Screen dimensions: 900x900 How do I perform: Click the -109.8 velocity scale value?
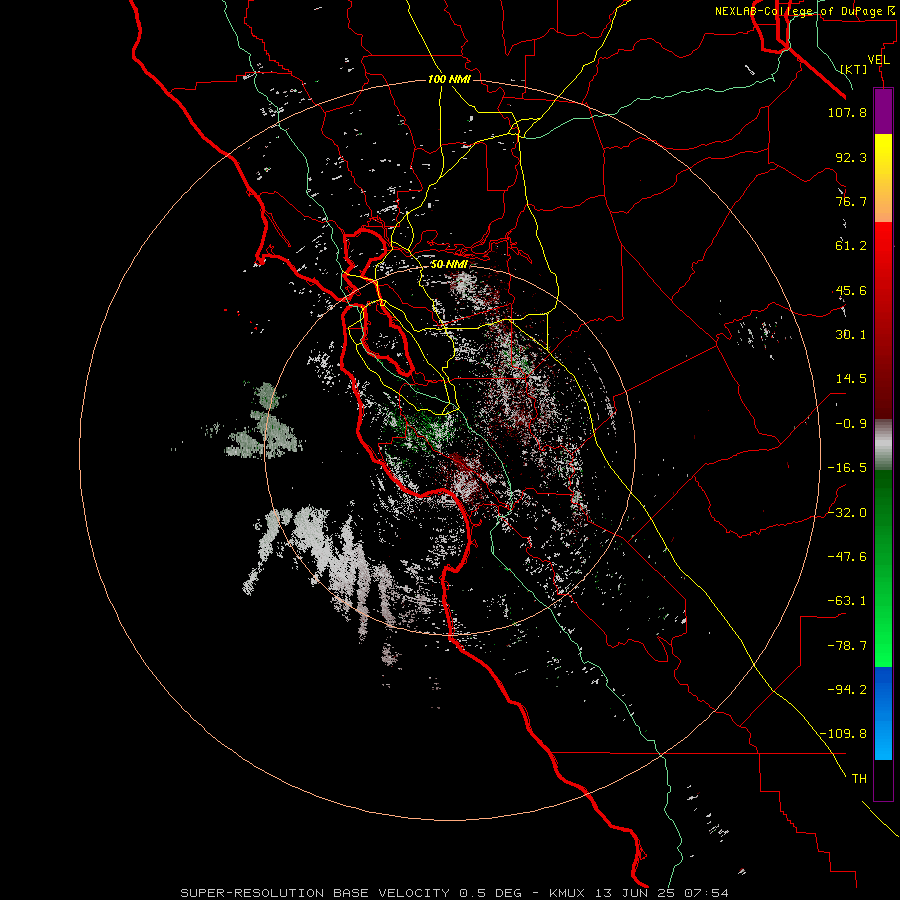pyautogui.click(x=843, y=734)
